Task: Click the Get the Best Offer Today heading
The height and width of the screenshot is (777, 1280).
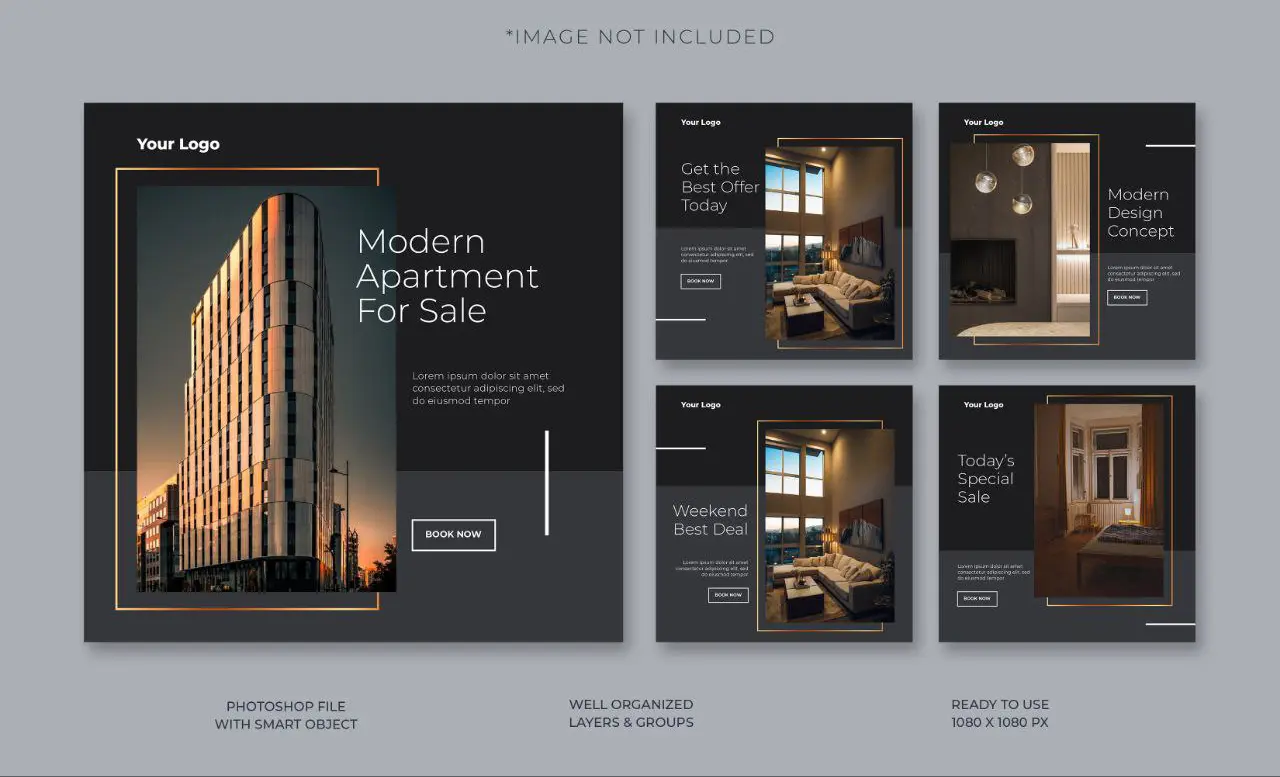Action: pyautogui.click(x=719, y=187)
